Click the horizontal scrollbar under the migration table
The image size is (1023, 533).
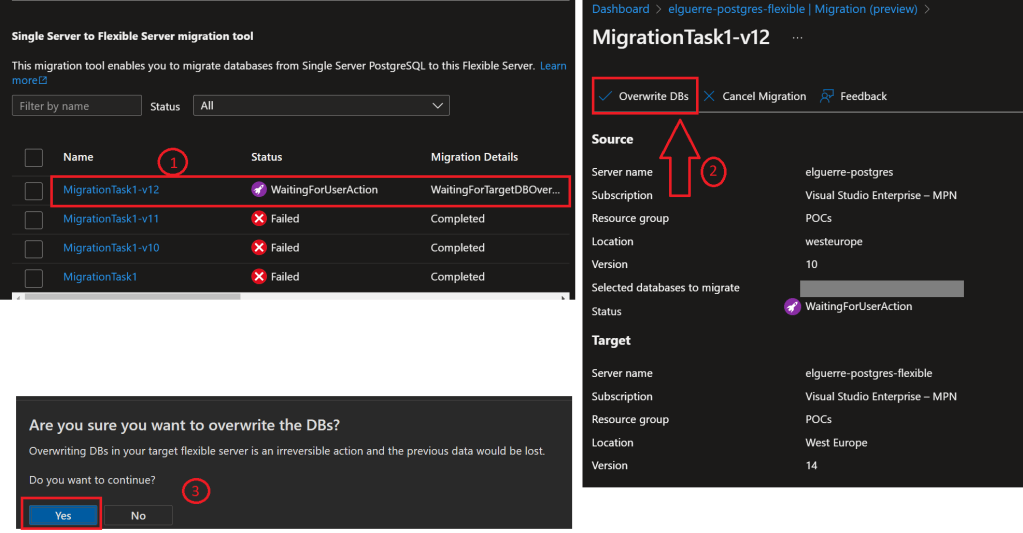click(x=130, y=296)
